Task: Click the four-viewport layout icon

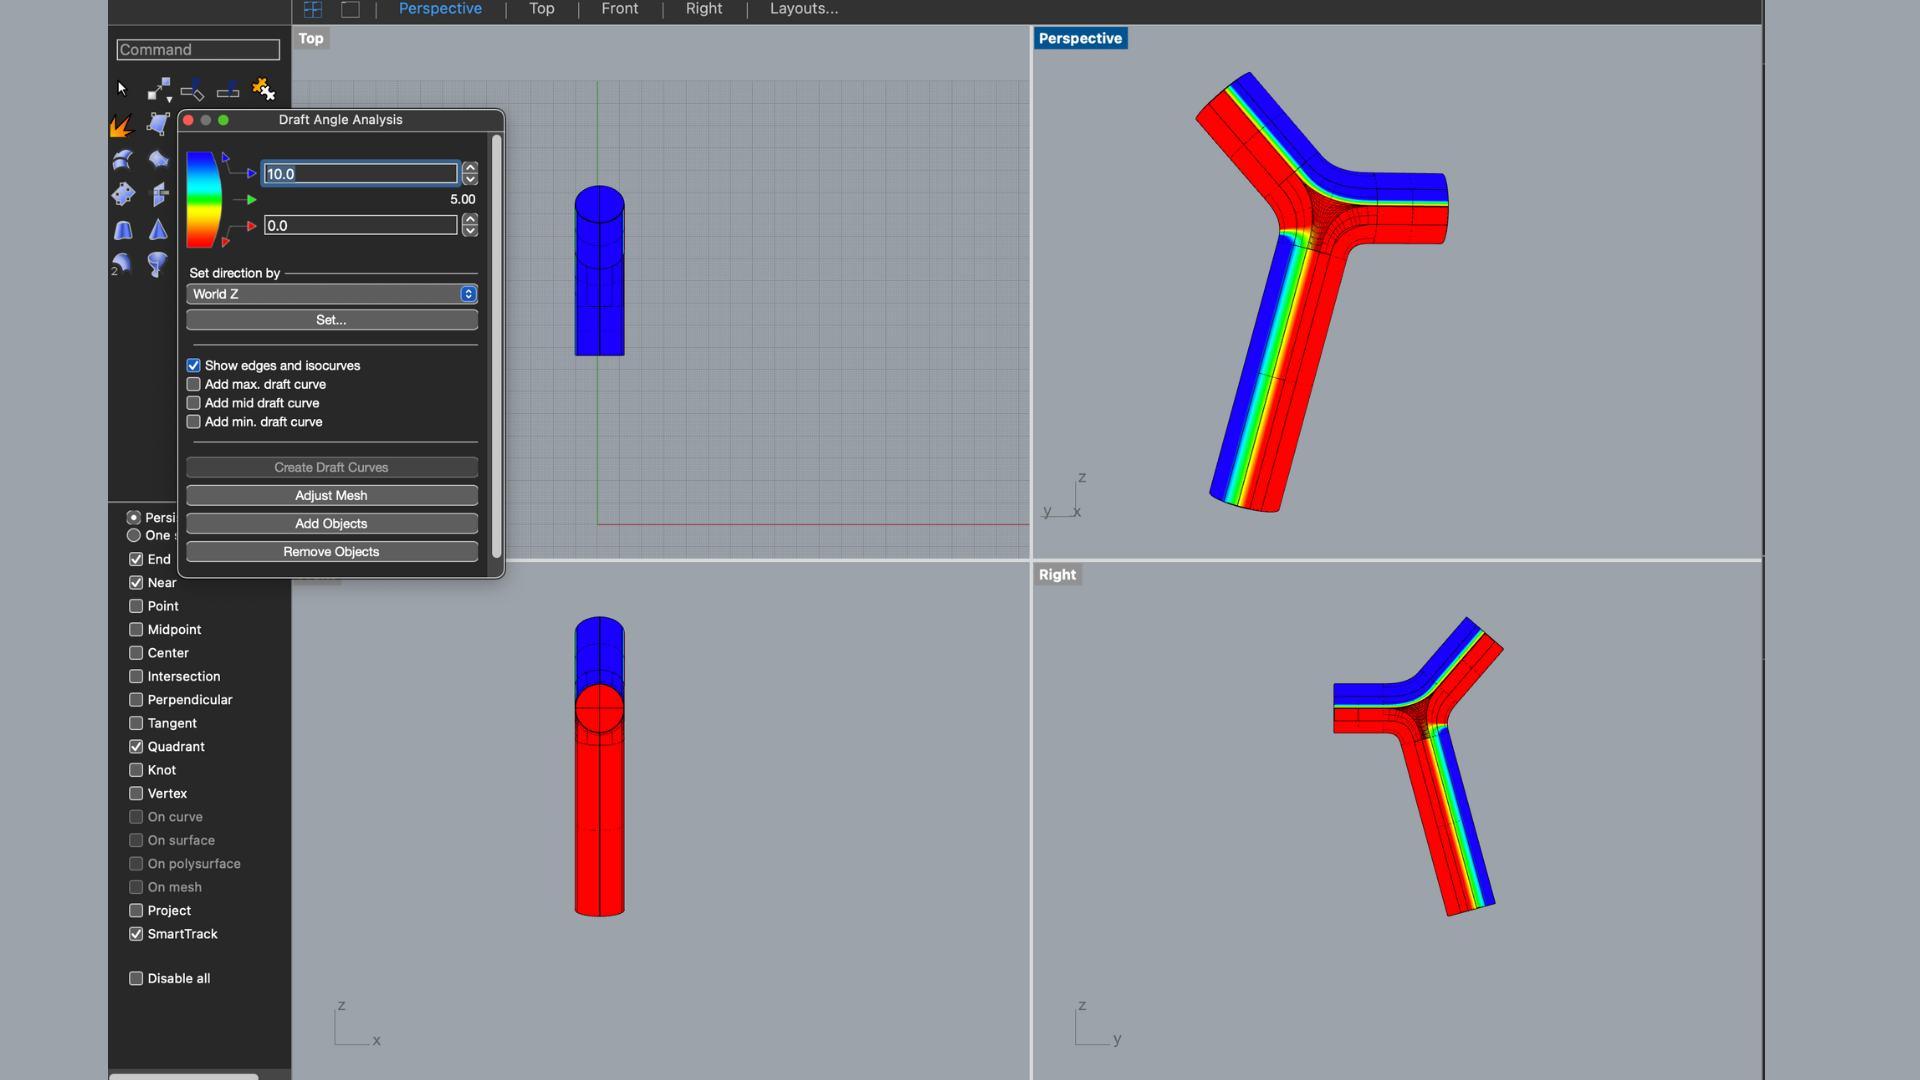Action: [313, 9]
